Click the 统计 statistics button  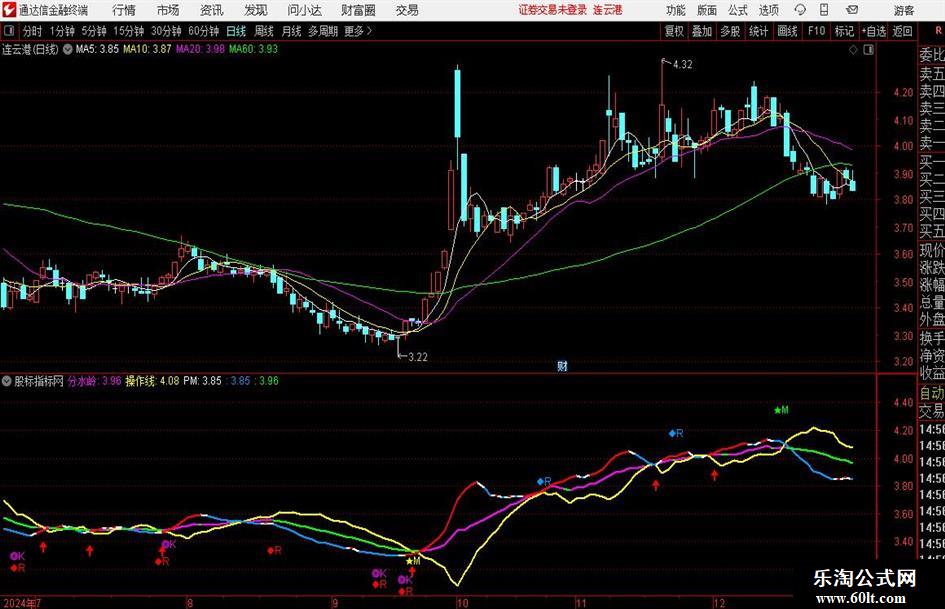point(758,31)
